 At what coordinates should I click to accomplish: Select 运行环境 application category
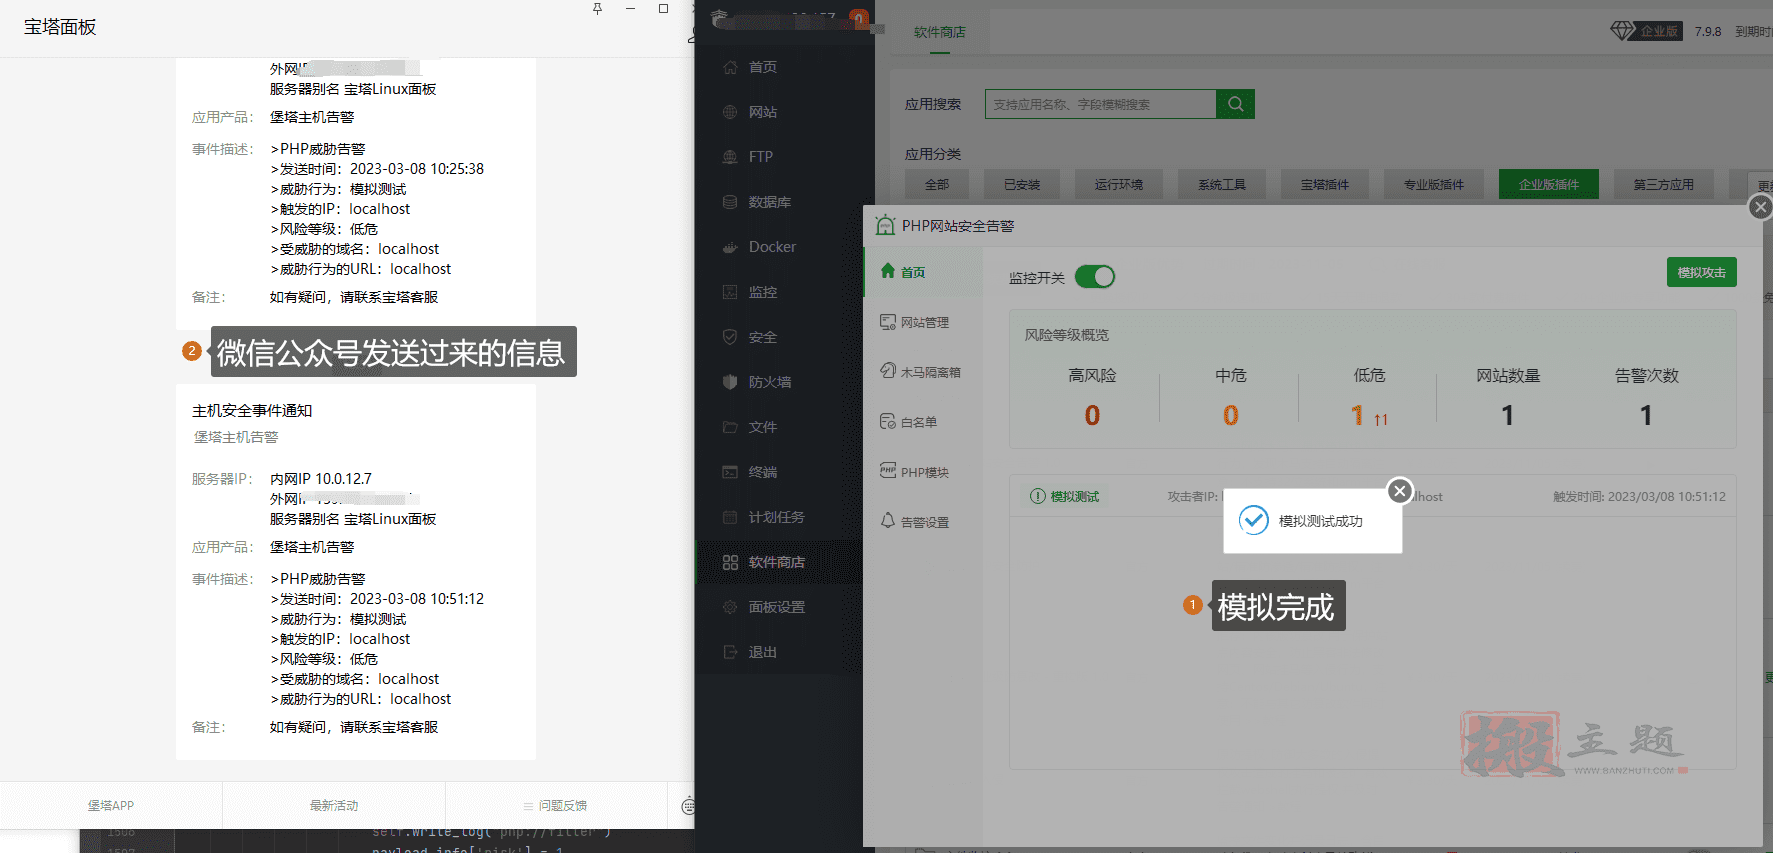pyautogui.click(x=1118, y=184)
